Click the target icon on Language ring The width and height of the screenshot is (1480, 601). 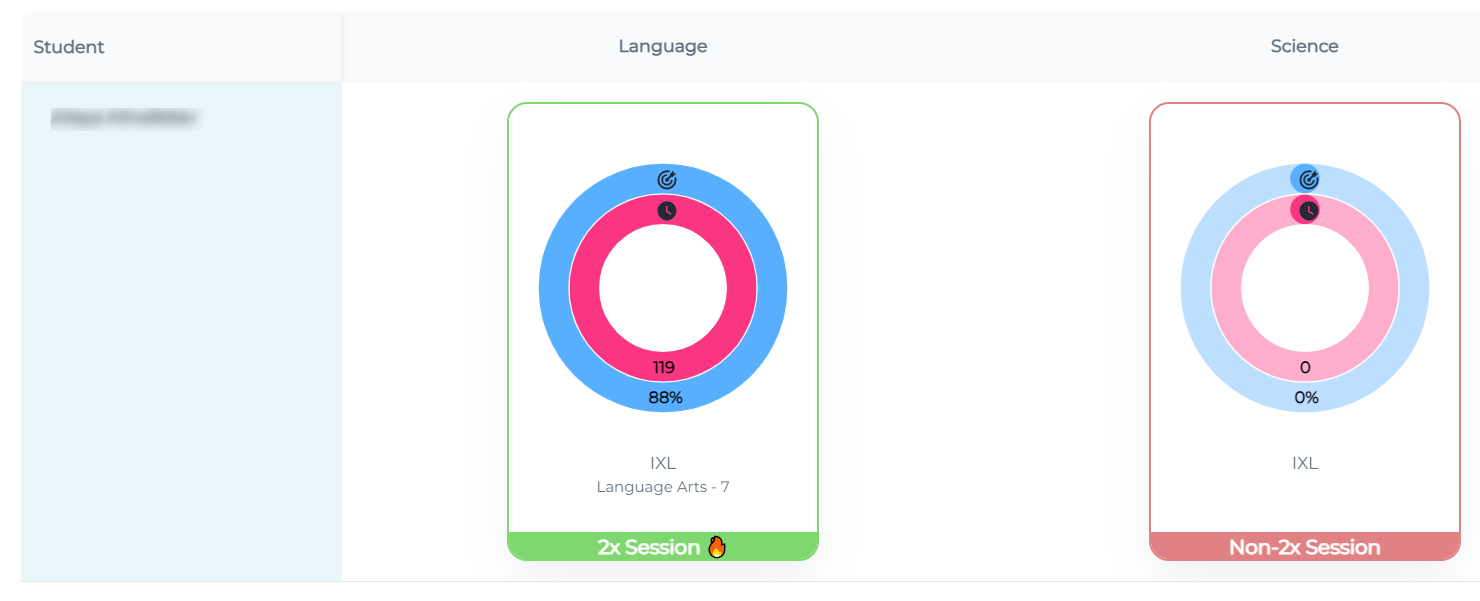coord(667,180)
